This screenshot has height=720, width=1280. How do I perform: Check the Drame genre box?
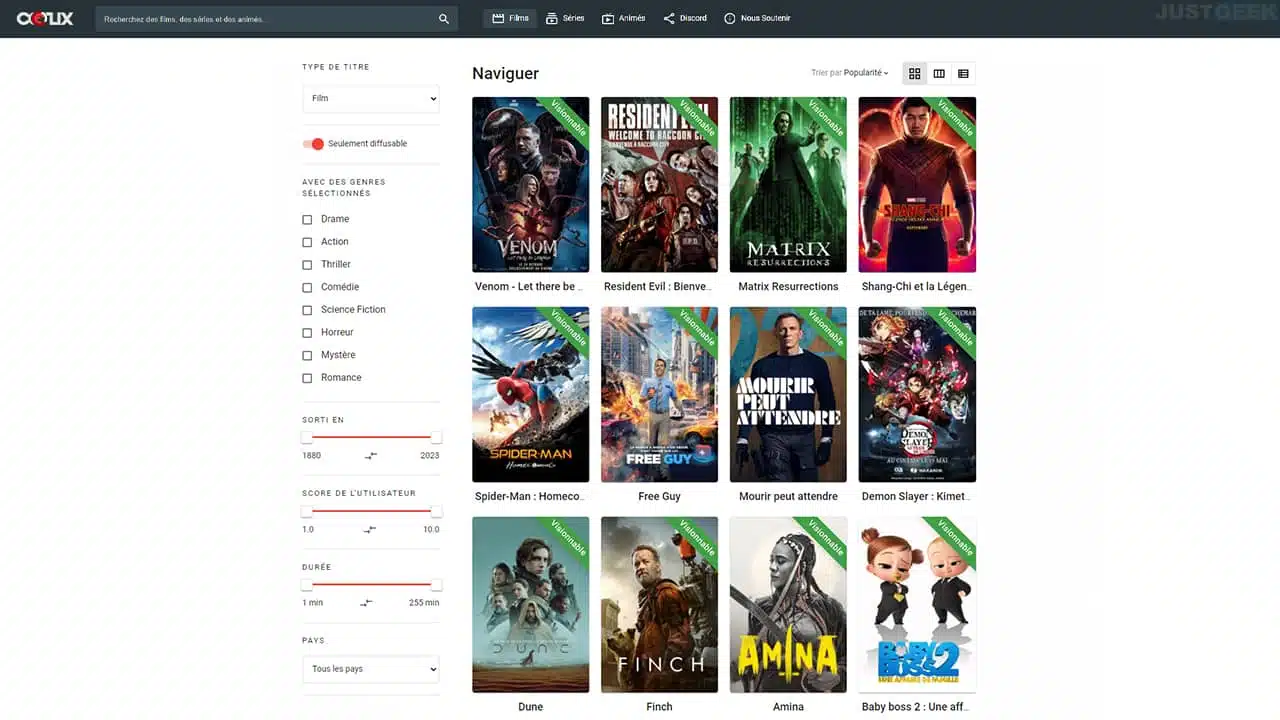click(x=307, y=219)
